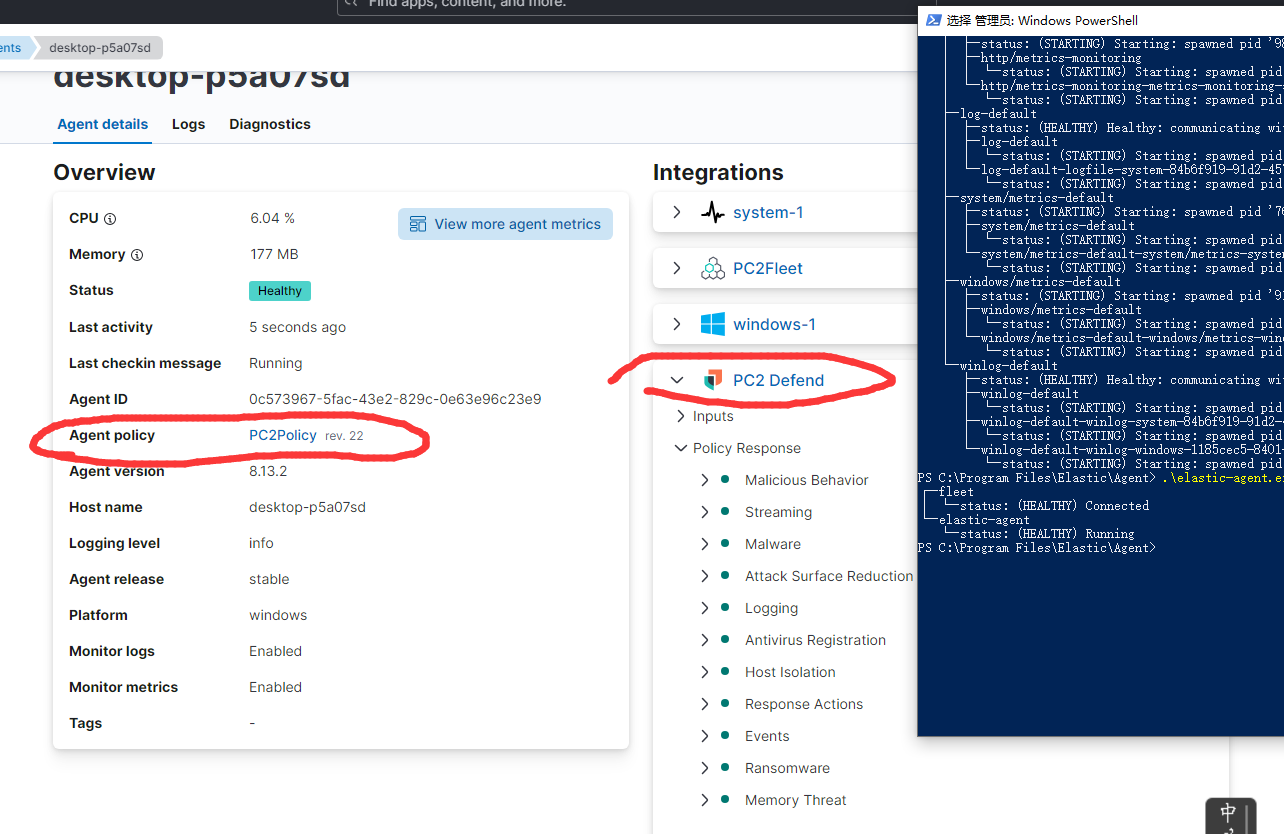Expand the Memory Threat row
The image size is (1284, 834).
[x=705, y=800]
